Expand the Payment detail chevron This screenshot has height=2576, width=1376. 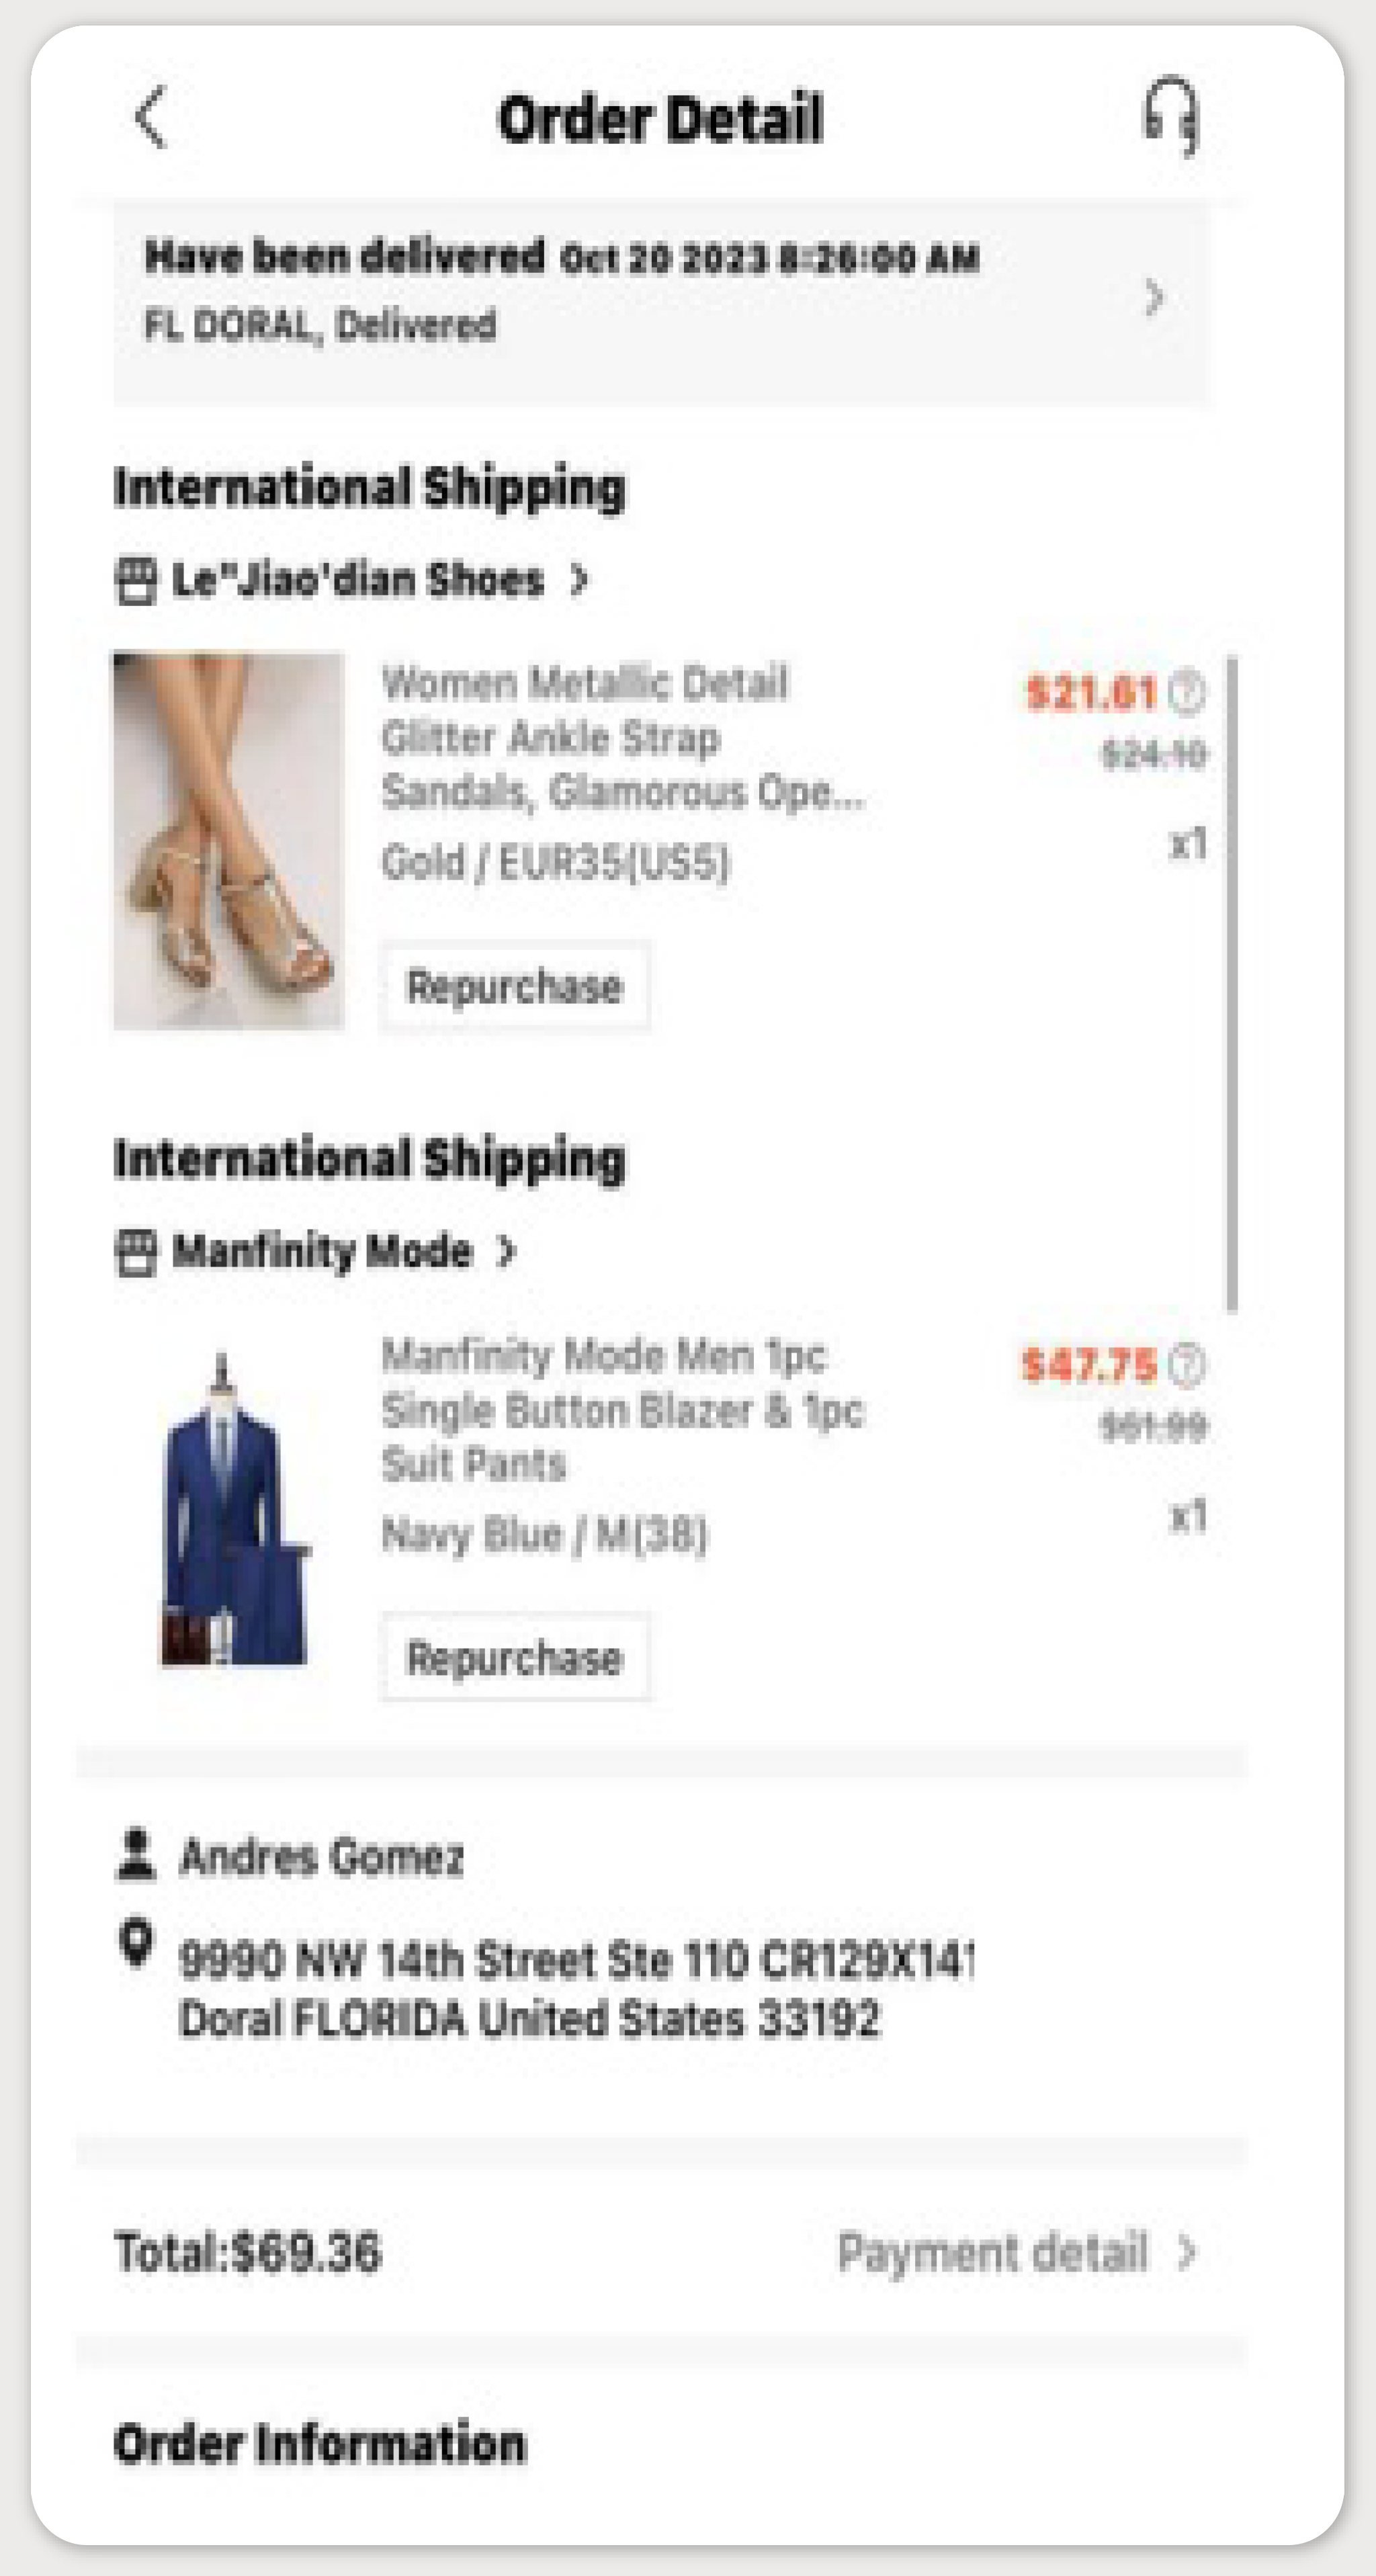click(x=1187, y=2253)
